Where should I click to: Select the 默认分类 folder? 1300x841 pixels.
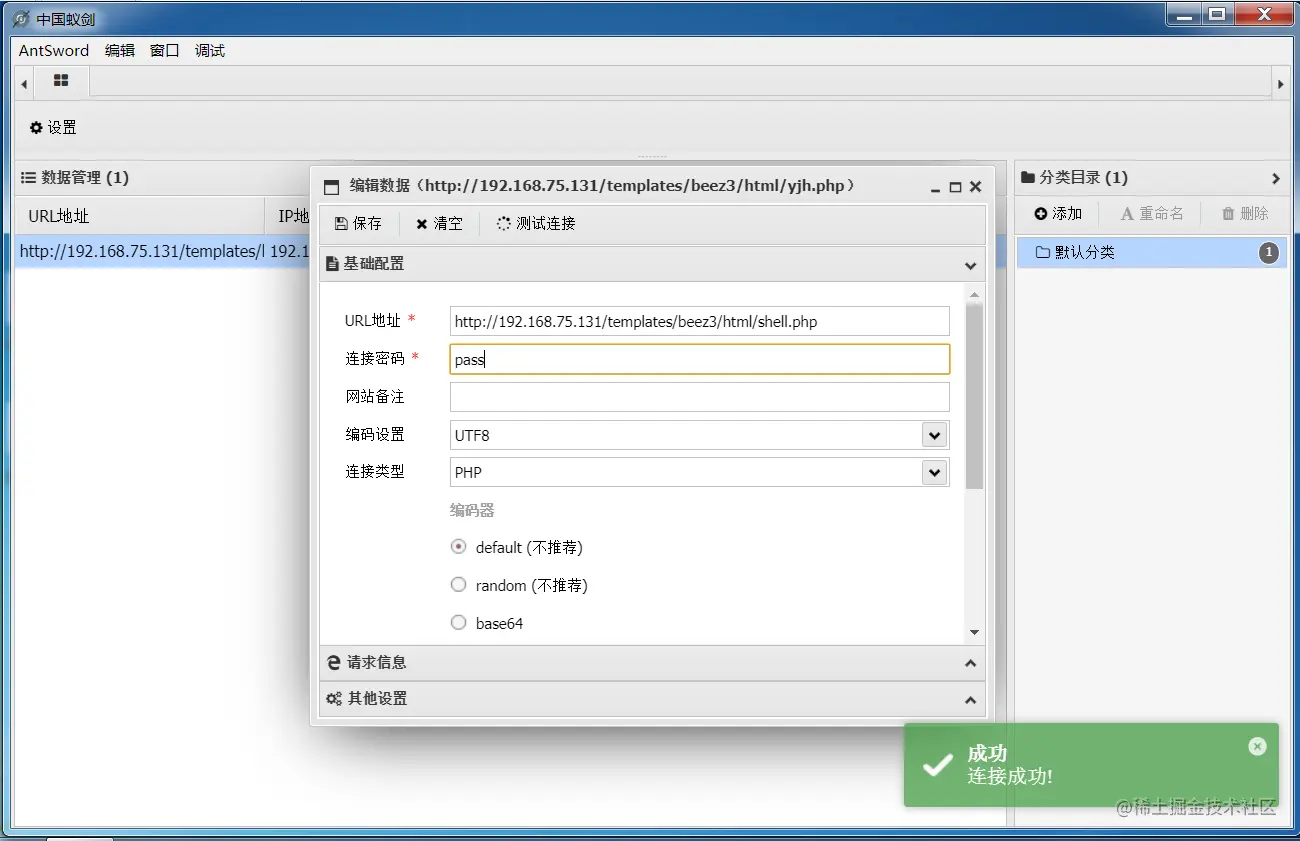pyautogui.click(x=1151, y=252)
